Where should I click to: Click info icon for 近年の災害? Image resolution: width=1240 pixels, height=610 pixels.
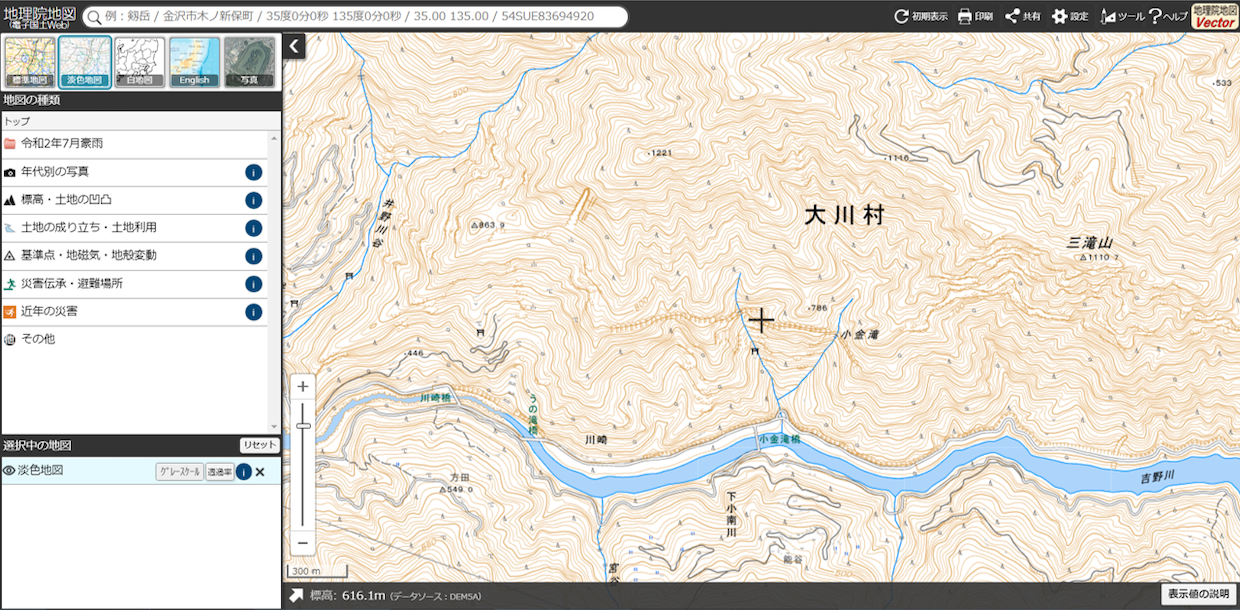pyautogui.click(x=253, y=312)
